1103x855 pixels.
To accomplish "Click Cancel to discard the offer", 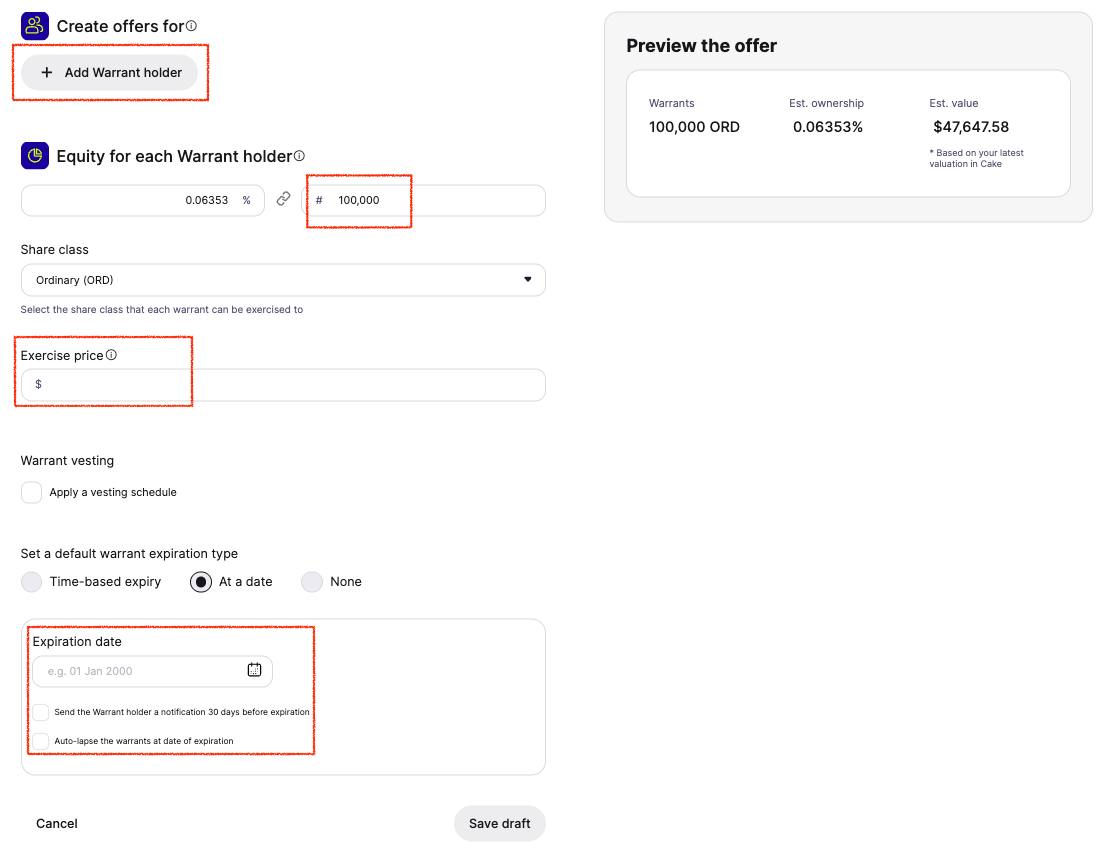I will pyautogui.click(x=57, y=823).
